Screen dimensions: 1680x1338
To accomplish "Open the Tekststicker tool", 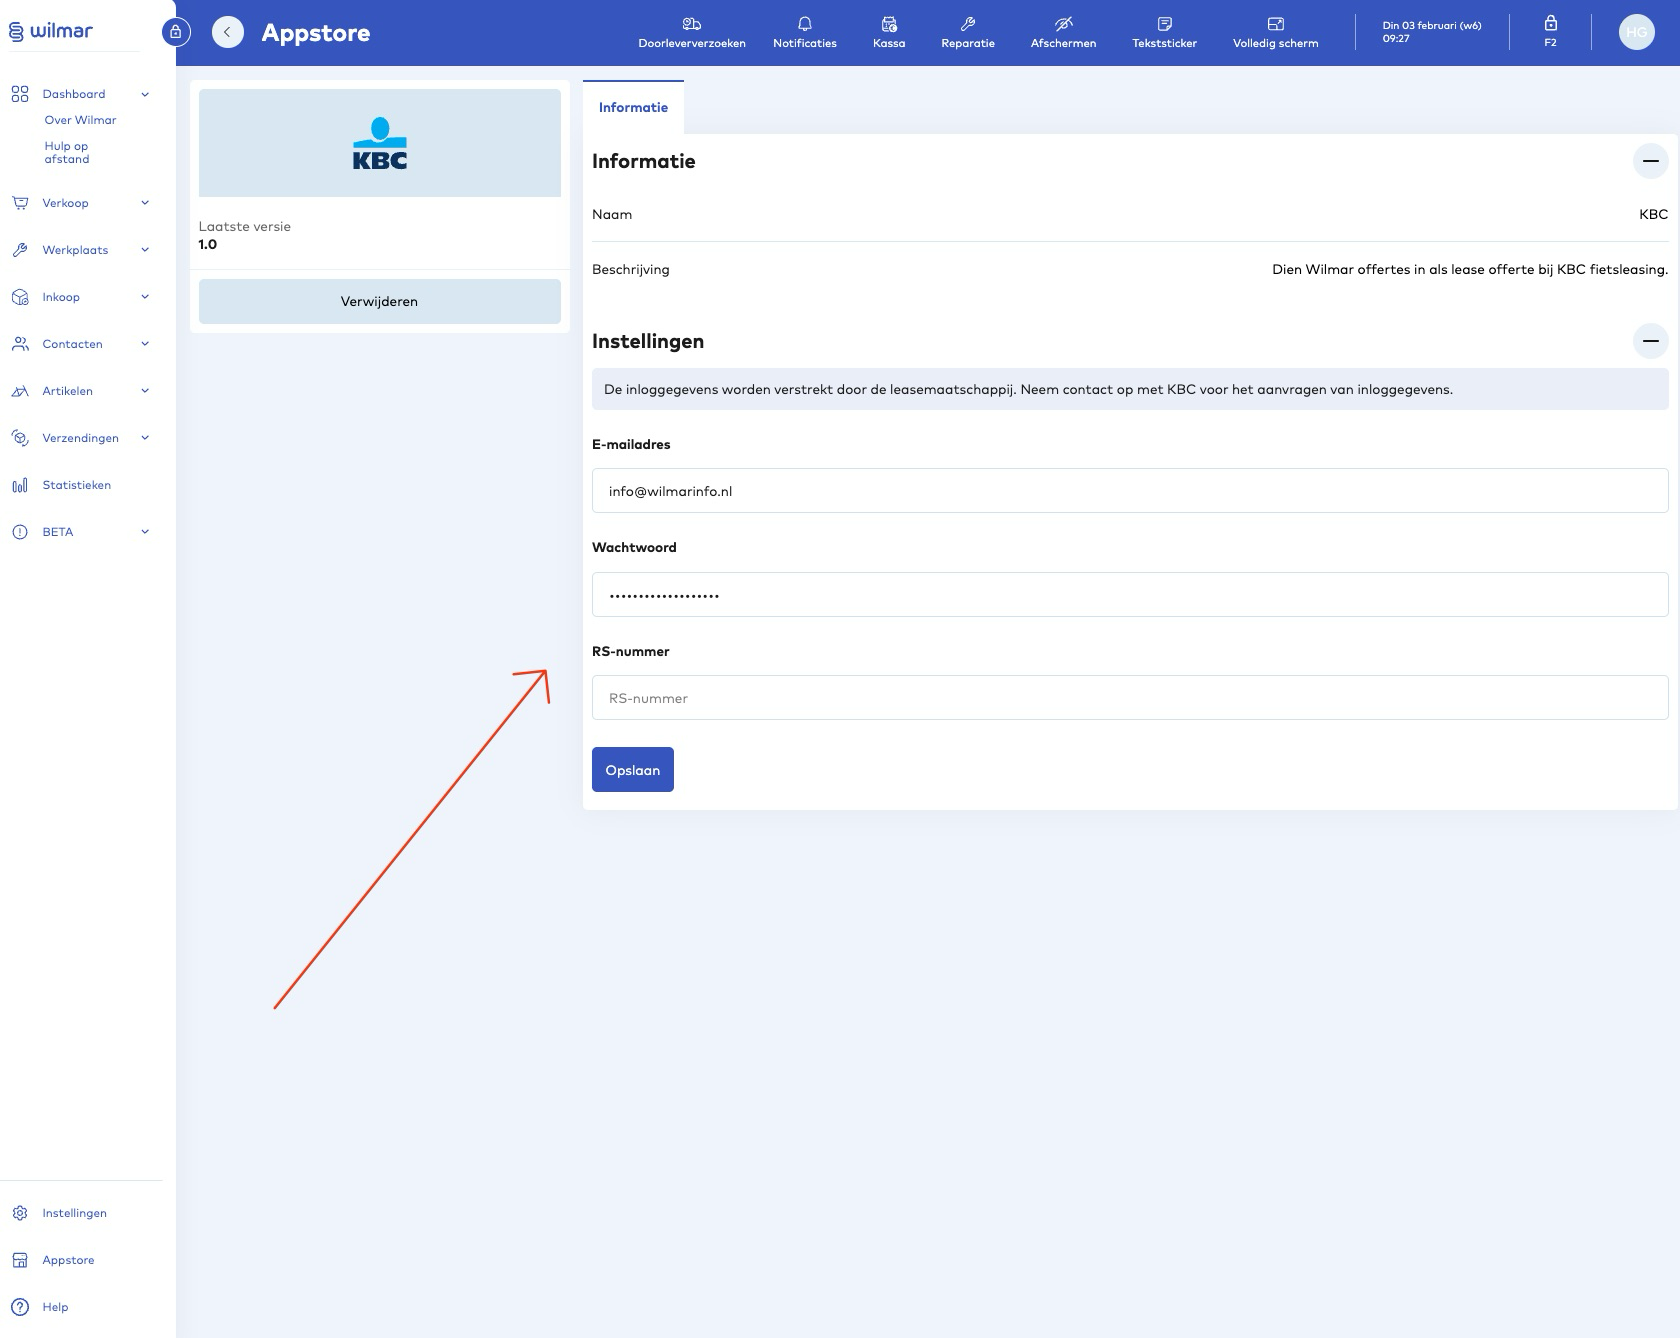I will click(1164, 32).
